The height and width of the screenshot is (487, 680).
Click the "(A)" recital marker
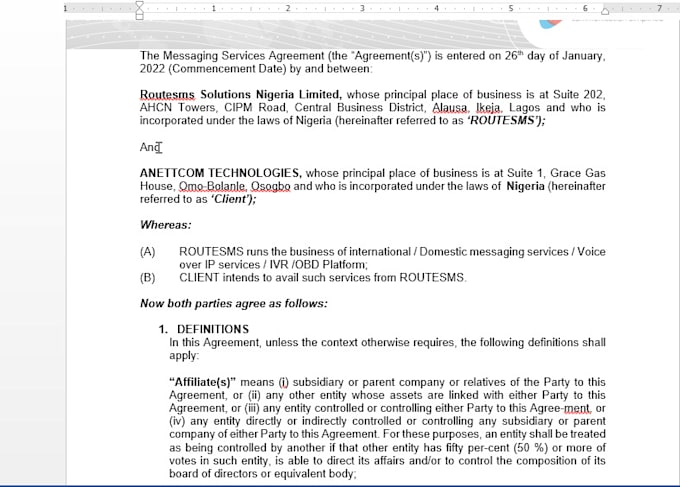coord(147,252)
